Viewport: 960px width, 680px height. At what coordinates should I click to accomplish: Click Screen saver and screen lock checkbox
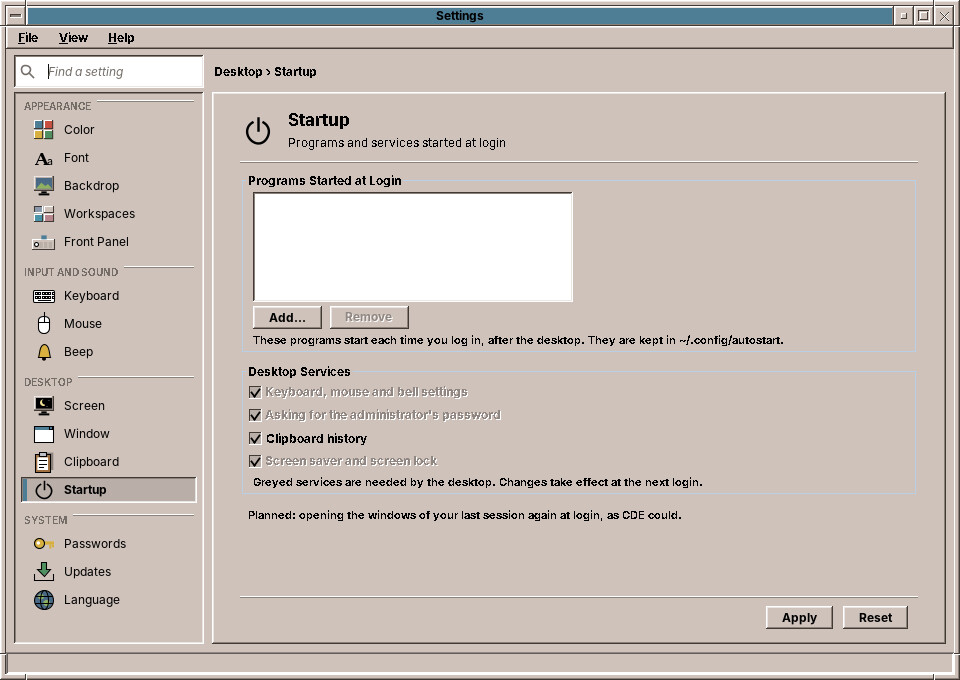pos(255,461)
